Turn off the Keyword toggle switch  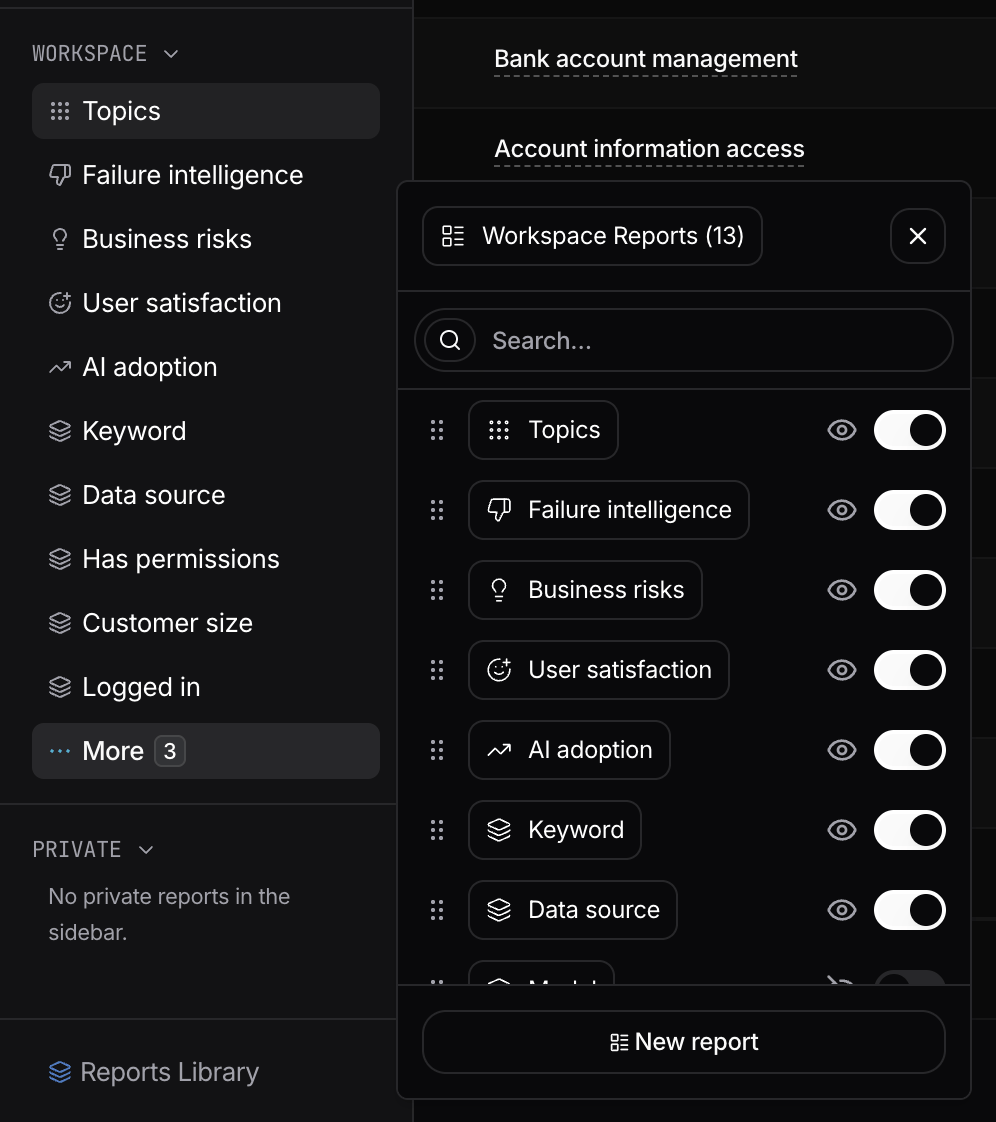[909, 830]
